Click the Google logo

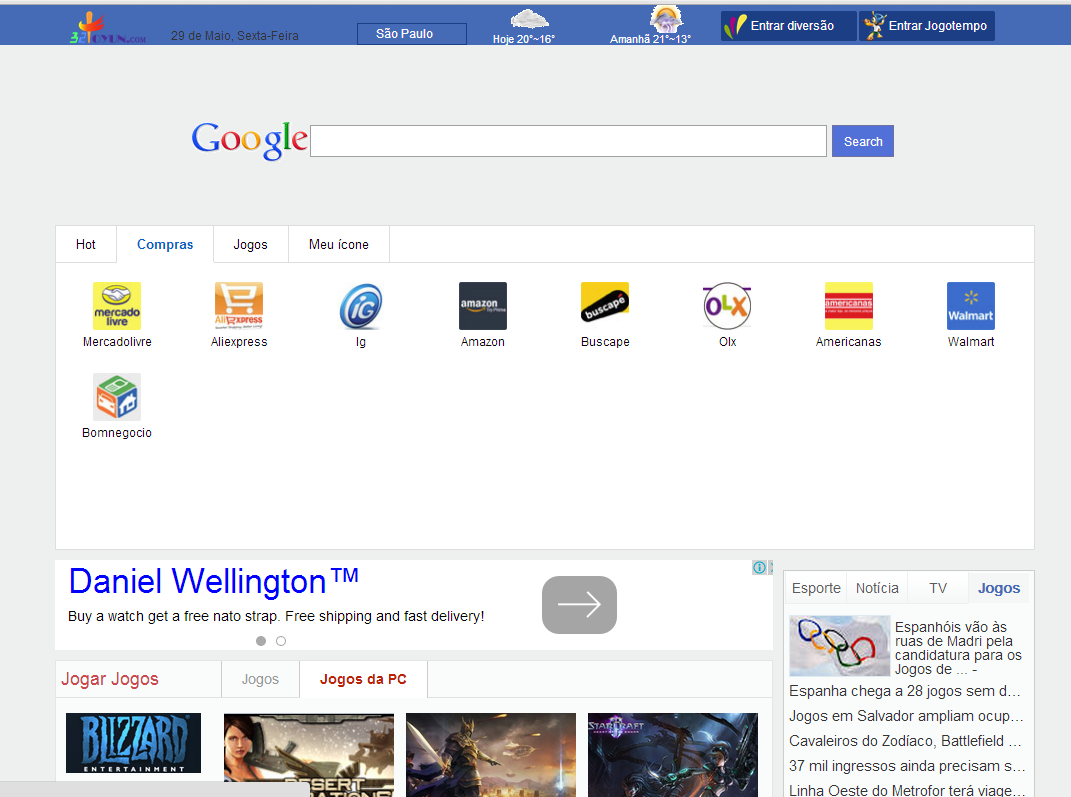pos(249,139)
